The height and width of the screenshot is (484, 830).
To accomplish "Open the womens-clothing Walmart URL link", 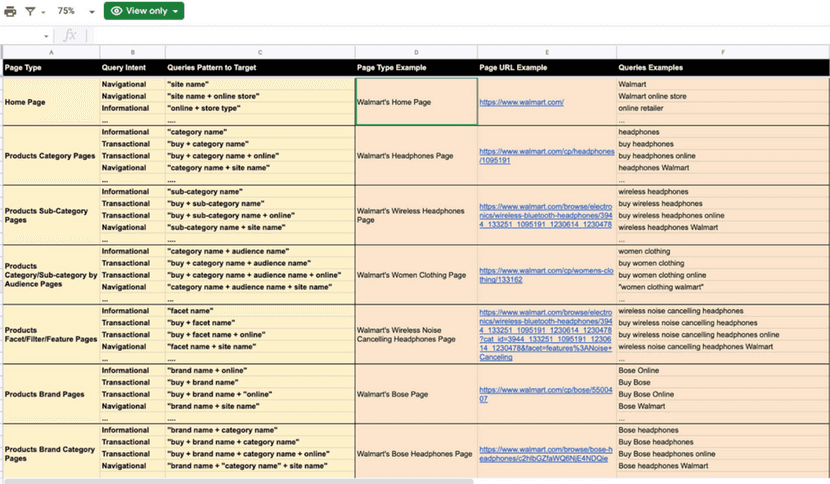I will 545,275.
